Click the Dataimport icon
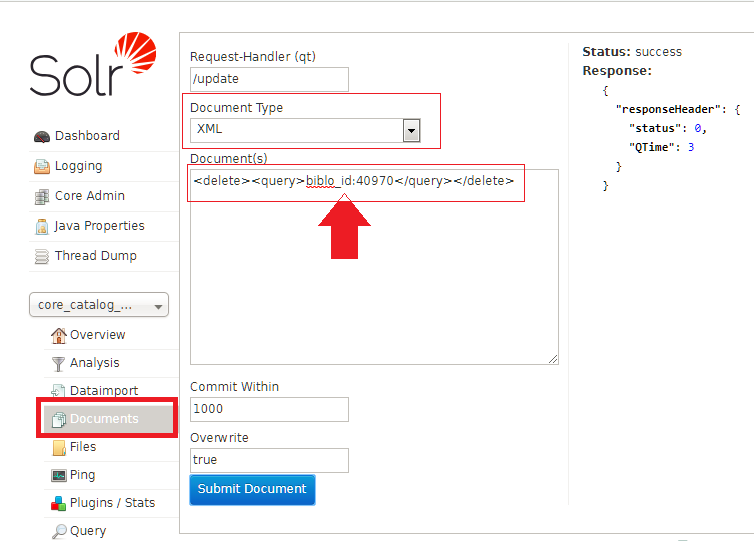The height and width of the screenshot is (541, 754). click(58, 390)
